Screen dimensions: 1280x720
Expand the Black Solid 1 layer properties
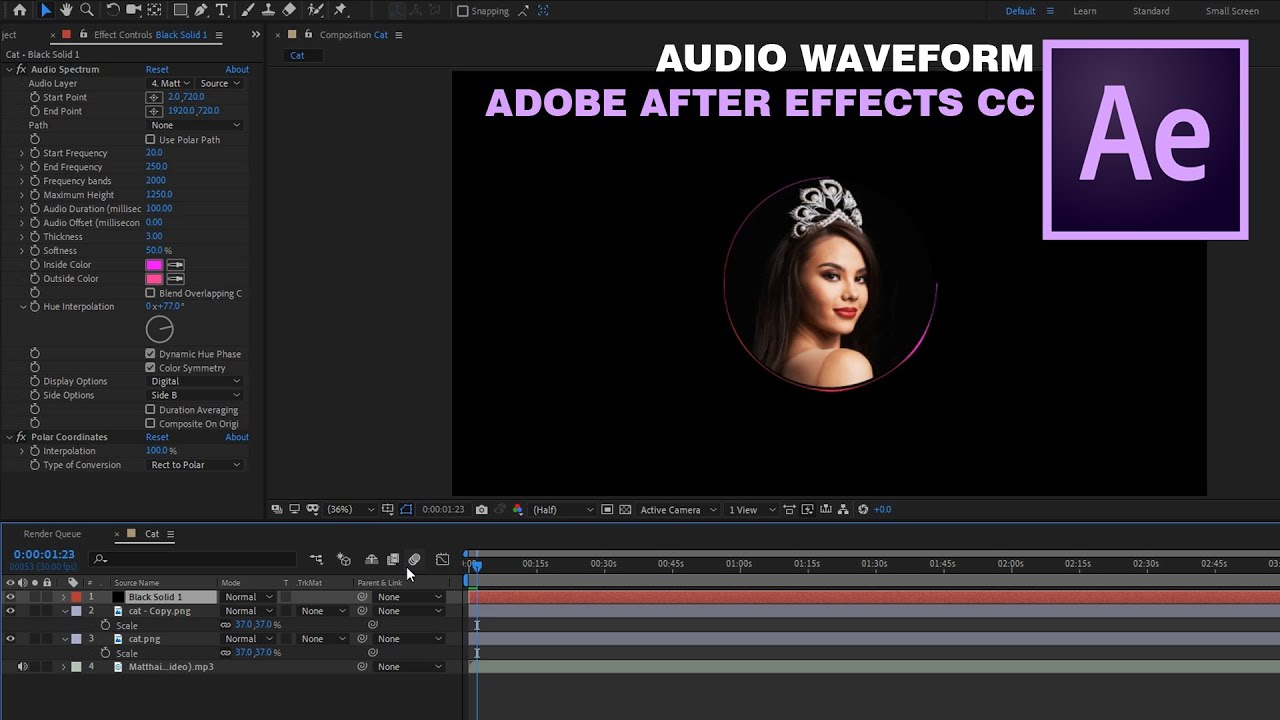64,597
